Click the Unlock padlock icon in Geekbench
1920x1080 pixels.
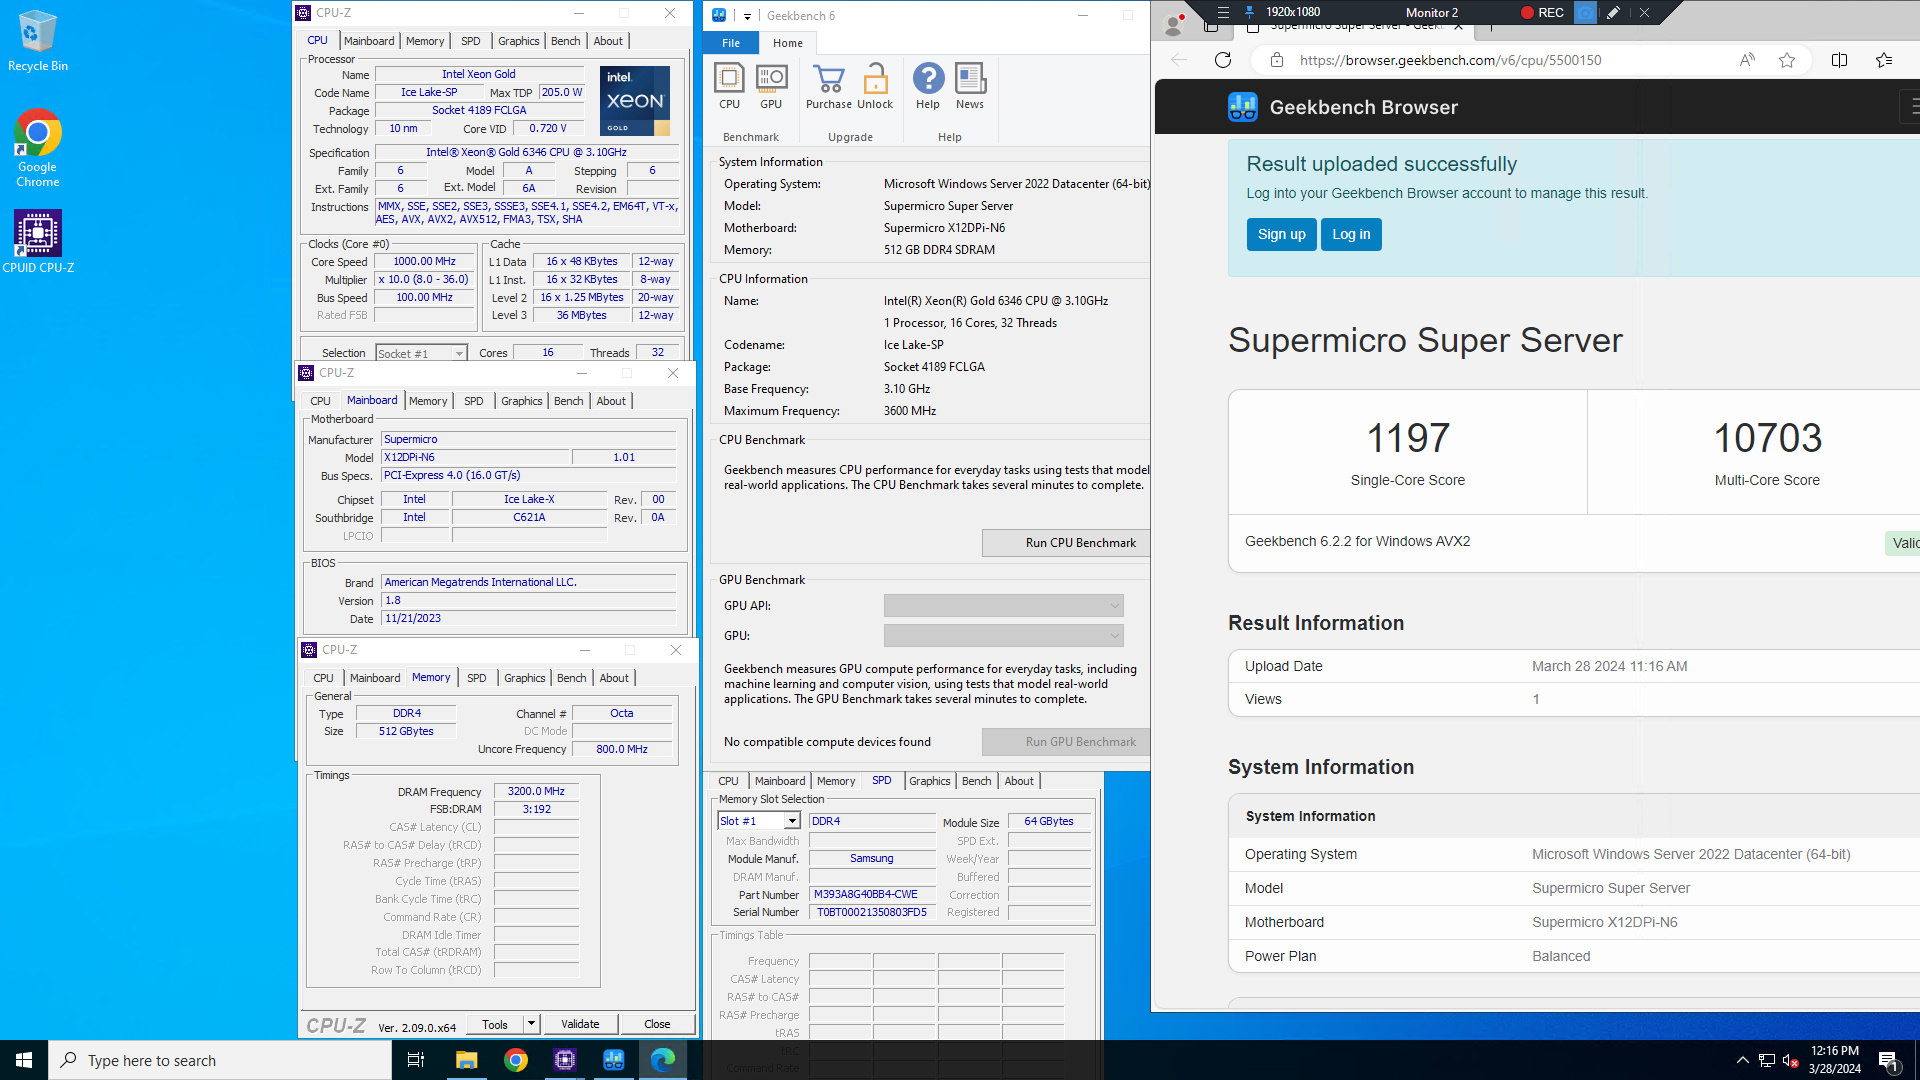pyautogui.click(x=875, y=86)
